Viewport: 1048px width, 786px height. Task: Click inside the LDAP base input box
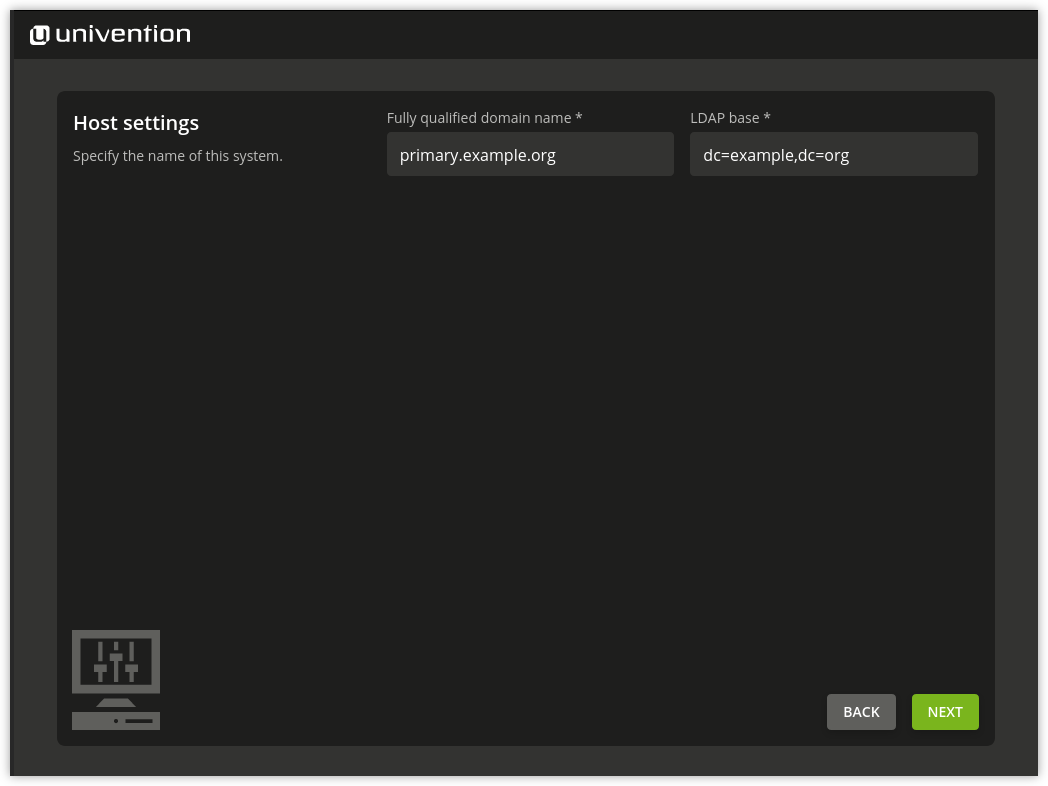pos(834,154)
